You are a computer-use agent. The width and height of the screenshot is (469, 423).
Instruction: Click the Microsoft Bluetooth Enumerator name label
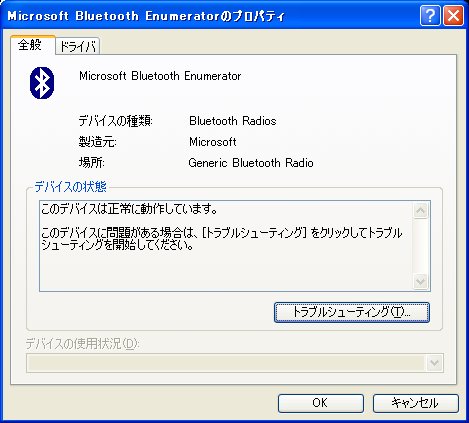pos(160,76)
